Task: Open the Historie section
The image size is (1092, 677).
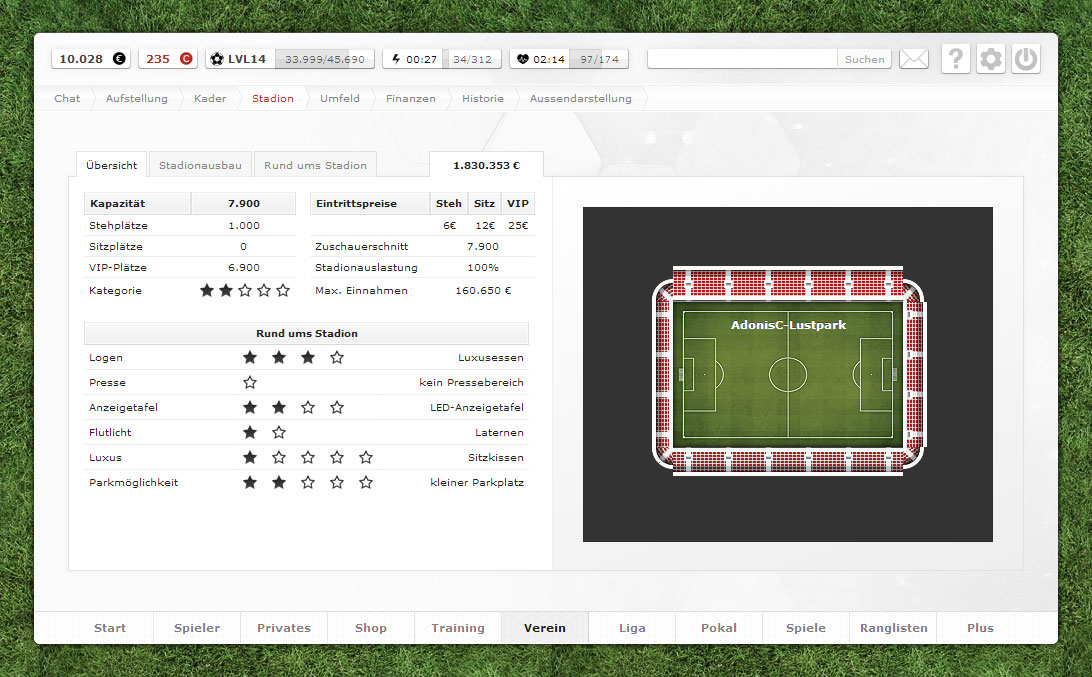Action: [483, 98]
